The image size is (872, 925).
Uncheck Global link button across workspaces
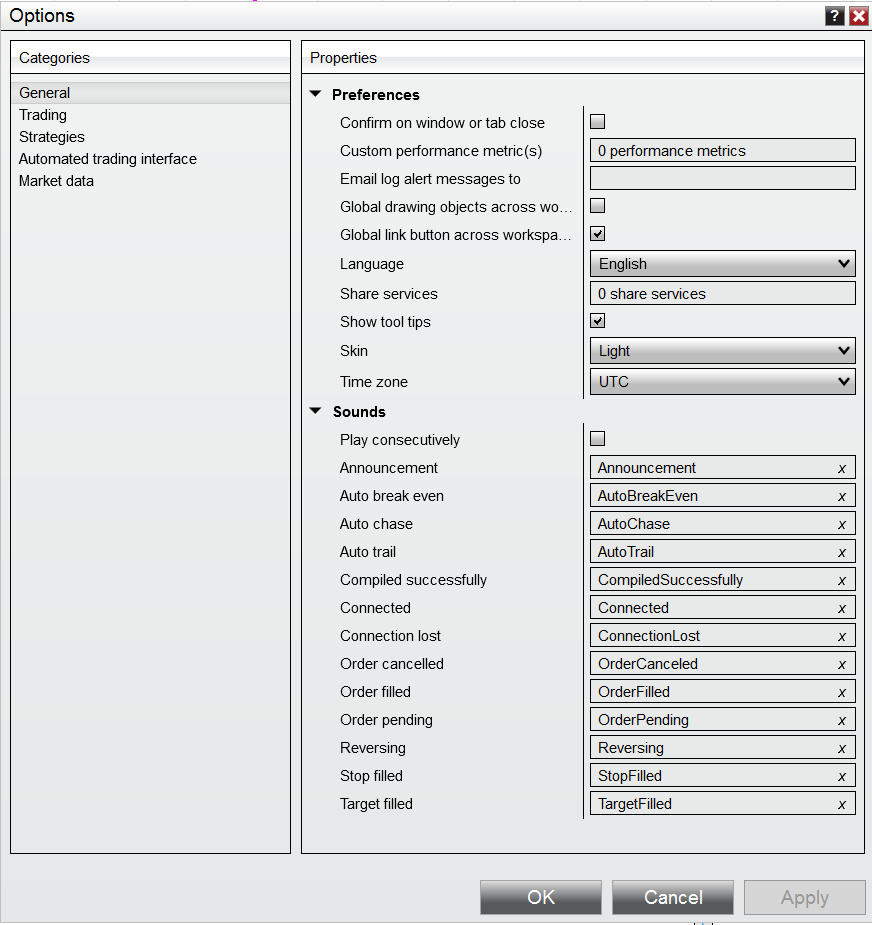coord(598,234)
